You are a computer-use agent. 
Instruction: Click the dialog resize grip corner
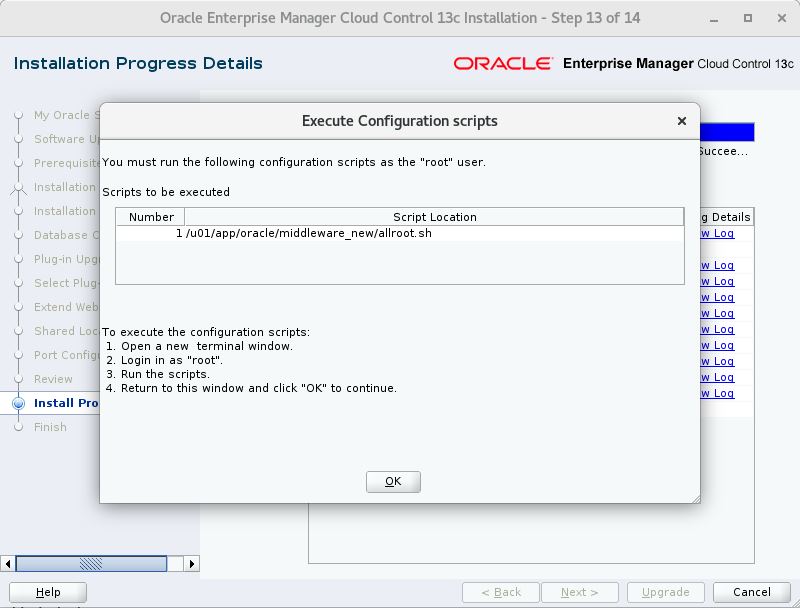pyautogui.click(x=696, y=499)
